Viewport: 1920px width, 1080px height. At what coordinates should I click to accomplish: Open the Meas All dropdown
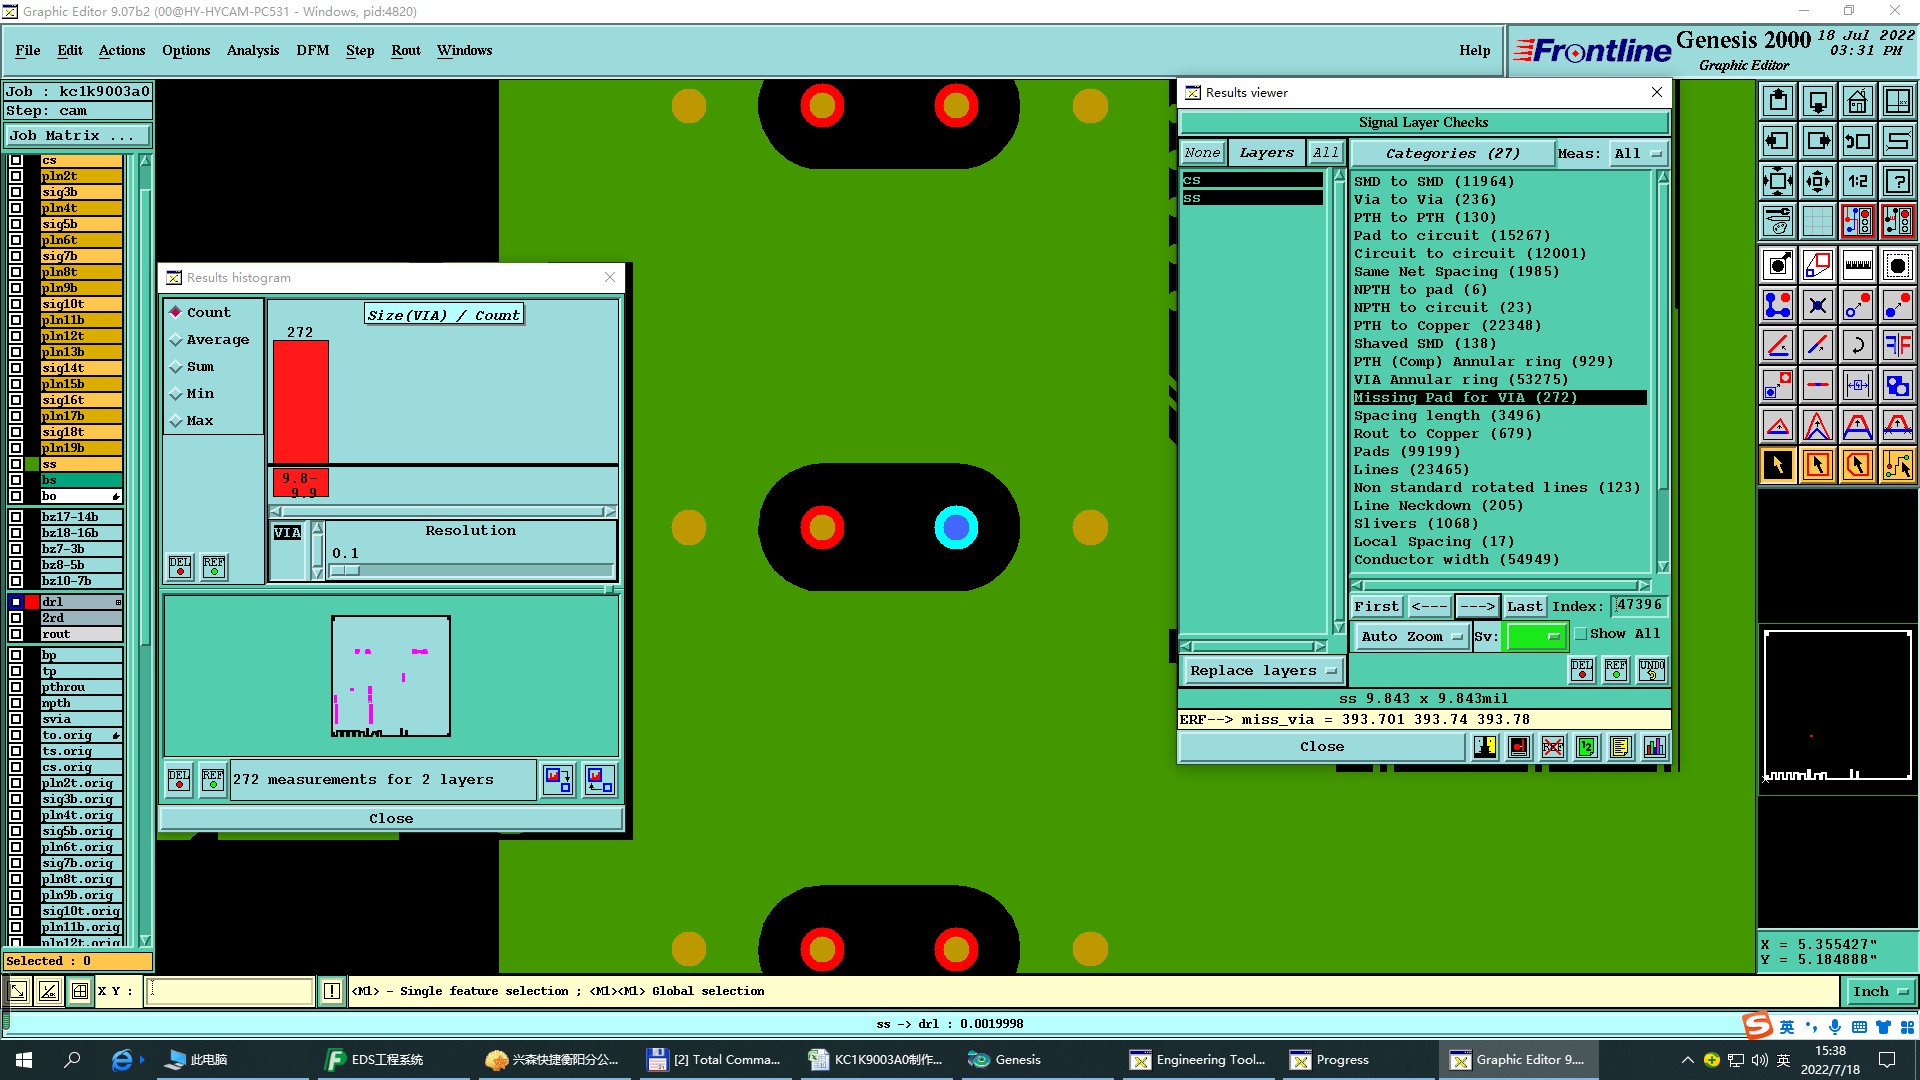point(1637,153)
